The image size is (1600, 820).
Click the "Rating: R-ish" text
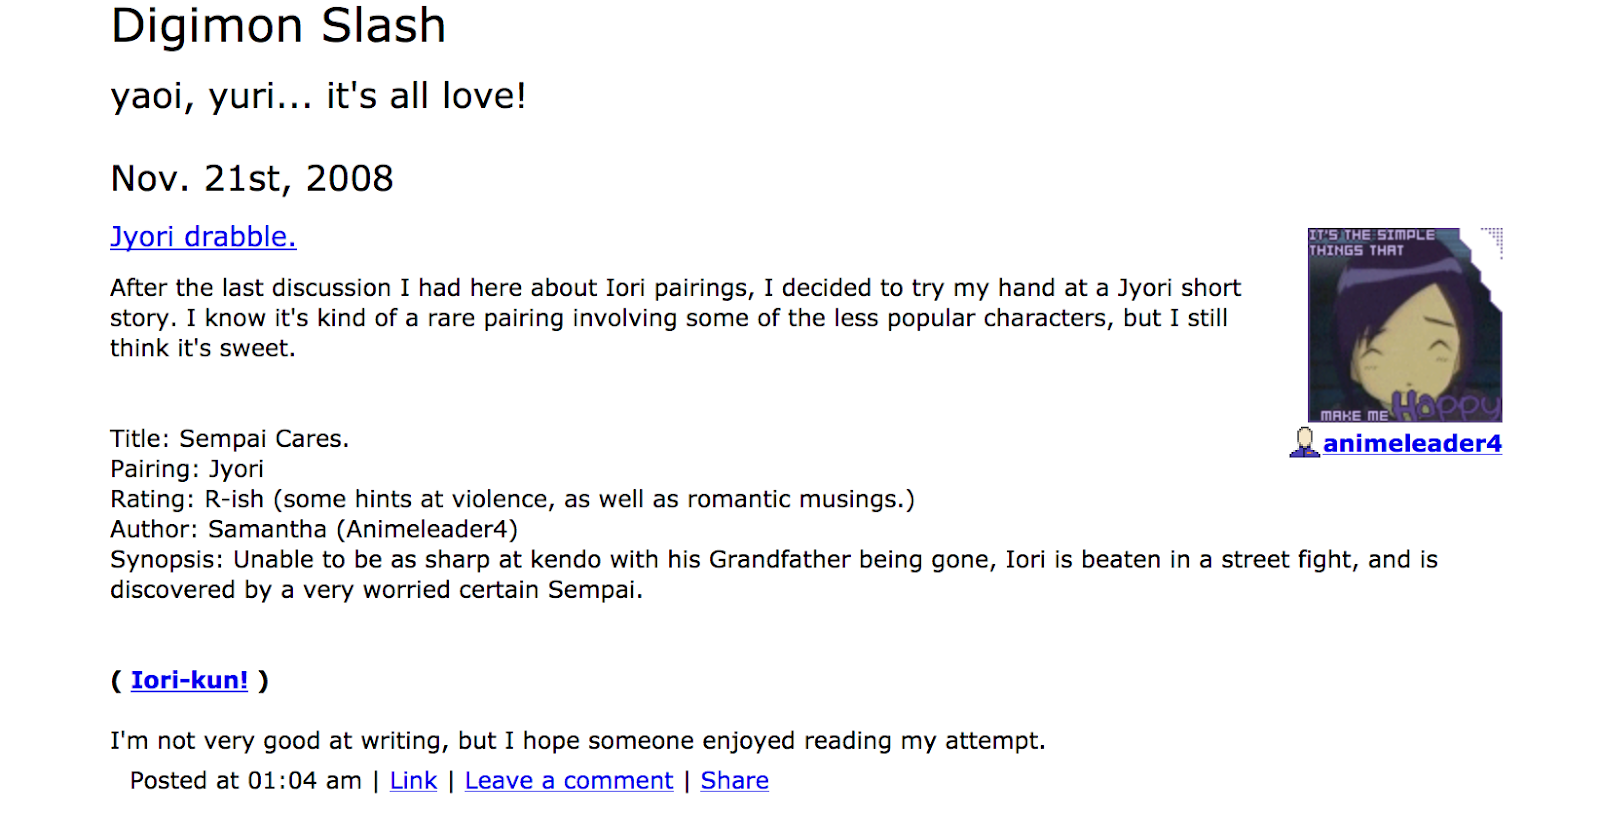[187, 499]
